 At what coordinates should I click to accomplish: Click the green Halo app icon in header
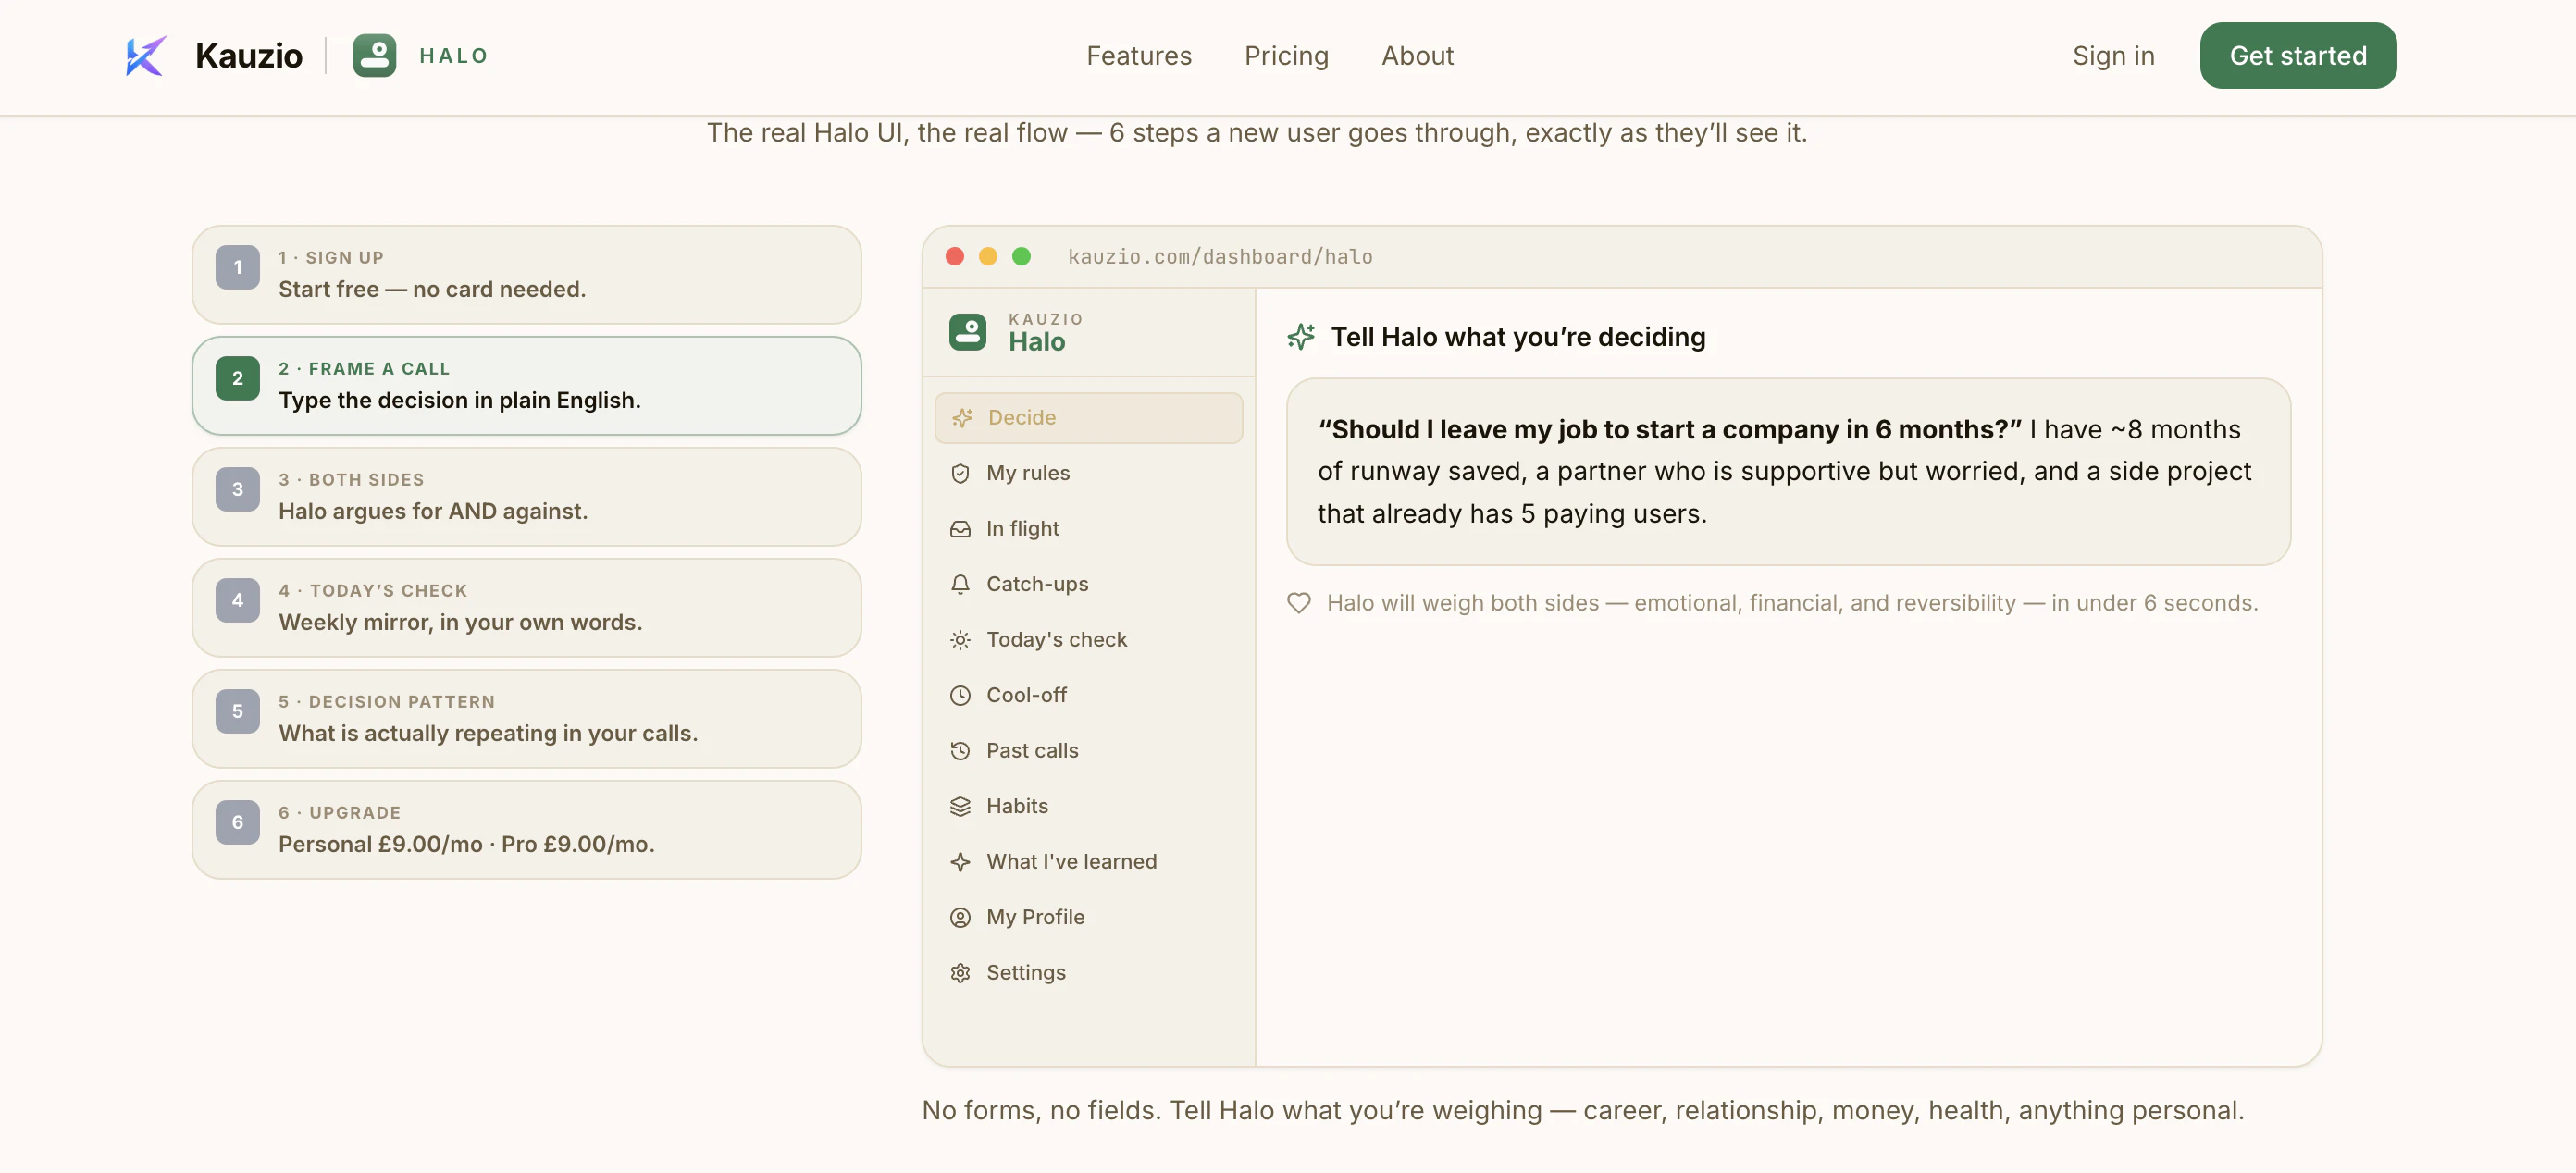click(374, 56)
